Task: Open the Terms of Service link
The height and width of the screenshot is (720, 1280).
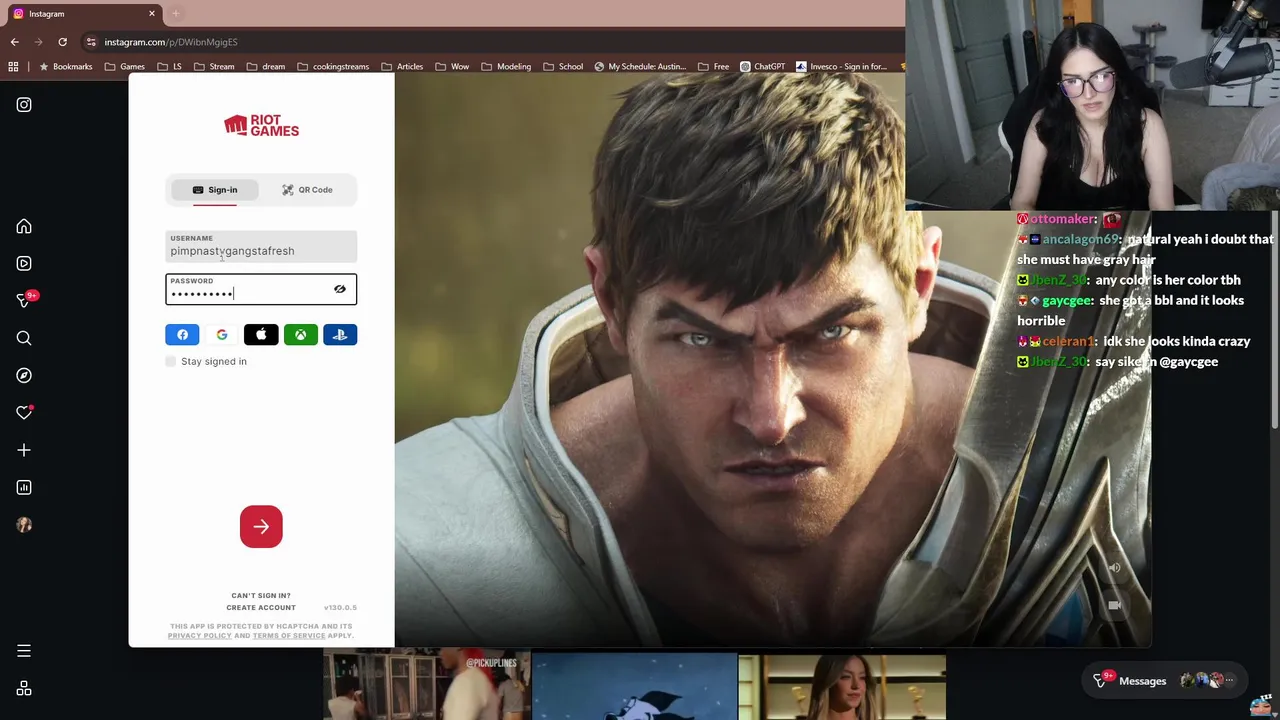Action: [289, 636]
